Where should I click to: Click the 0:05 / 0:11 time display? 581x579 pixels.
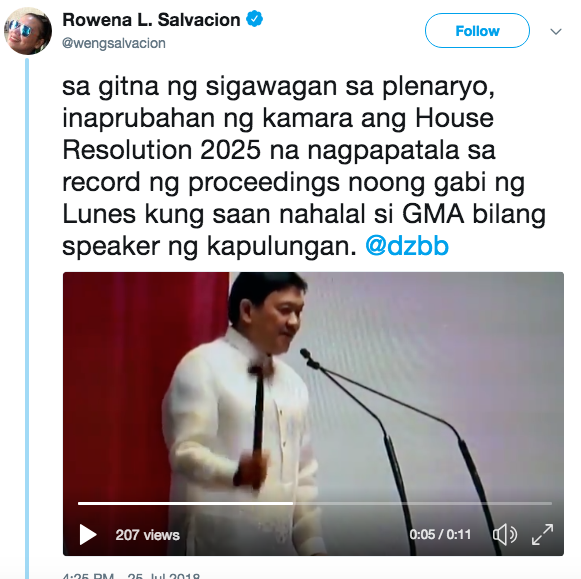(440, 535)
